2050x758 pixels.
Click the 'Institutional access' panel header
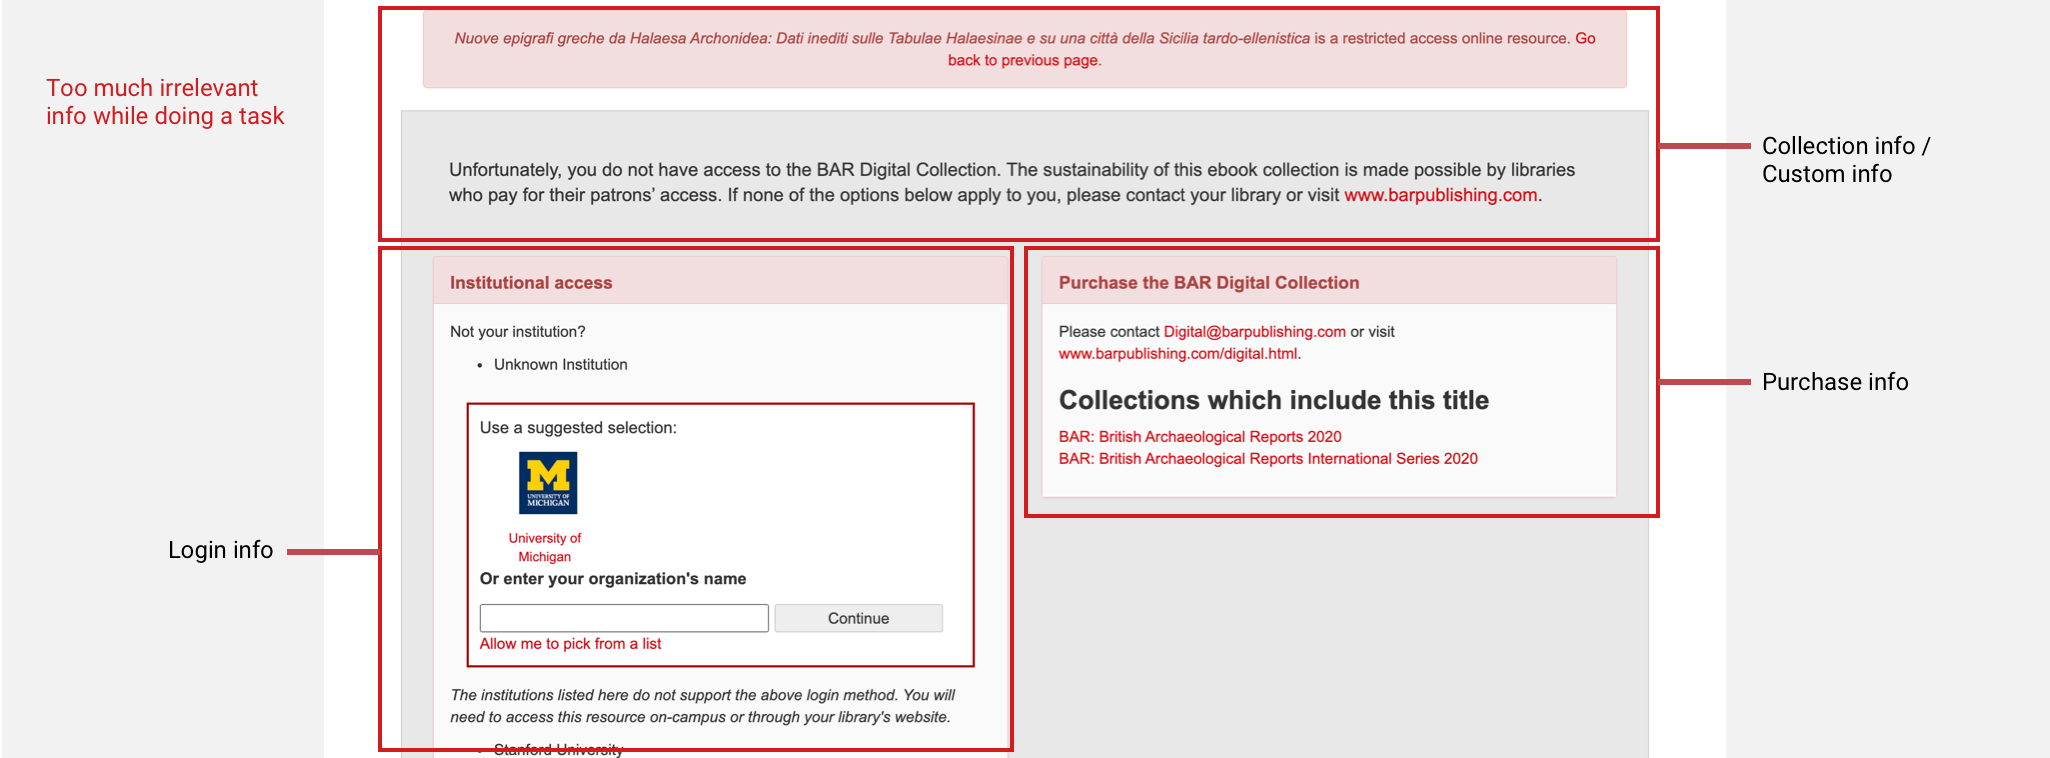[x=720, y=282]
